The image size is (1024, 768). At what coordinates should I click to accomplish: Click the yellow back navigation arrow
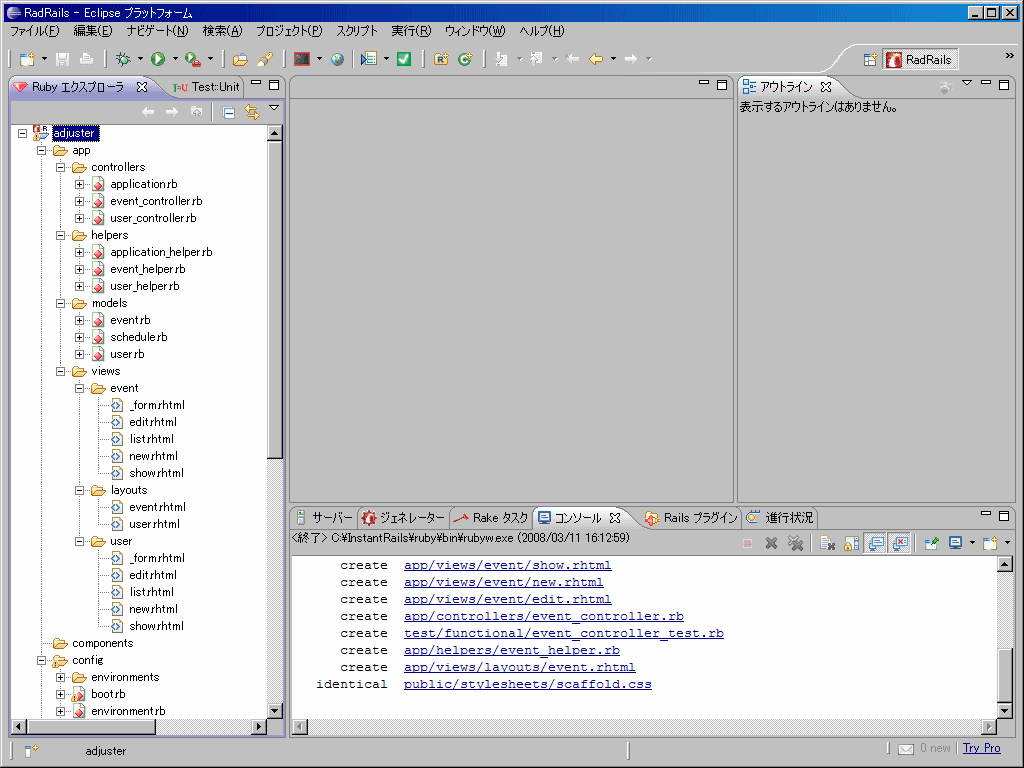[596, 59]
